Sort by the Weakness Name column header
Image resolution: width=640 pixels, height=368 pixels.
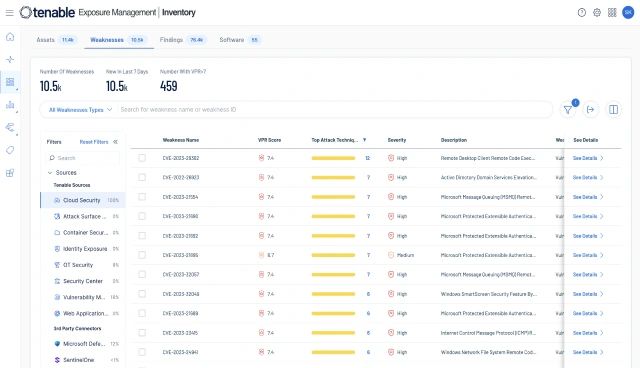[181, 140]
